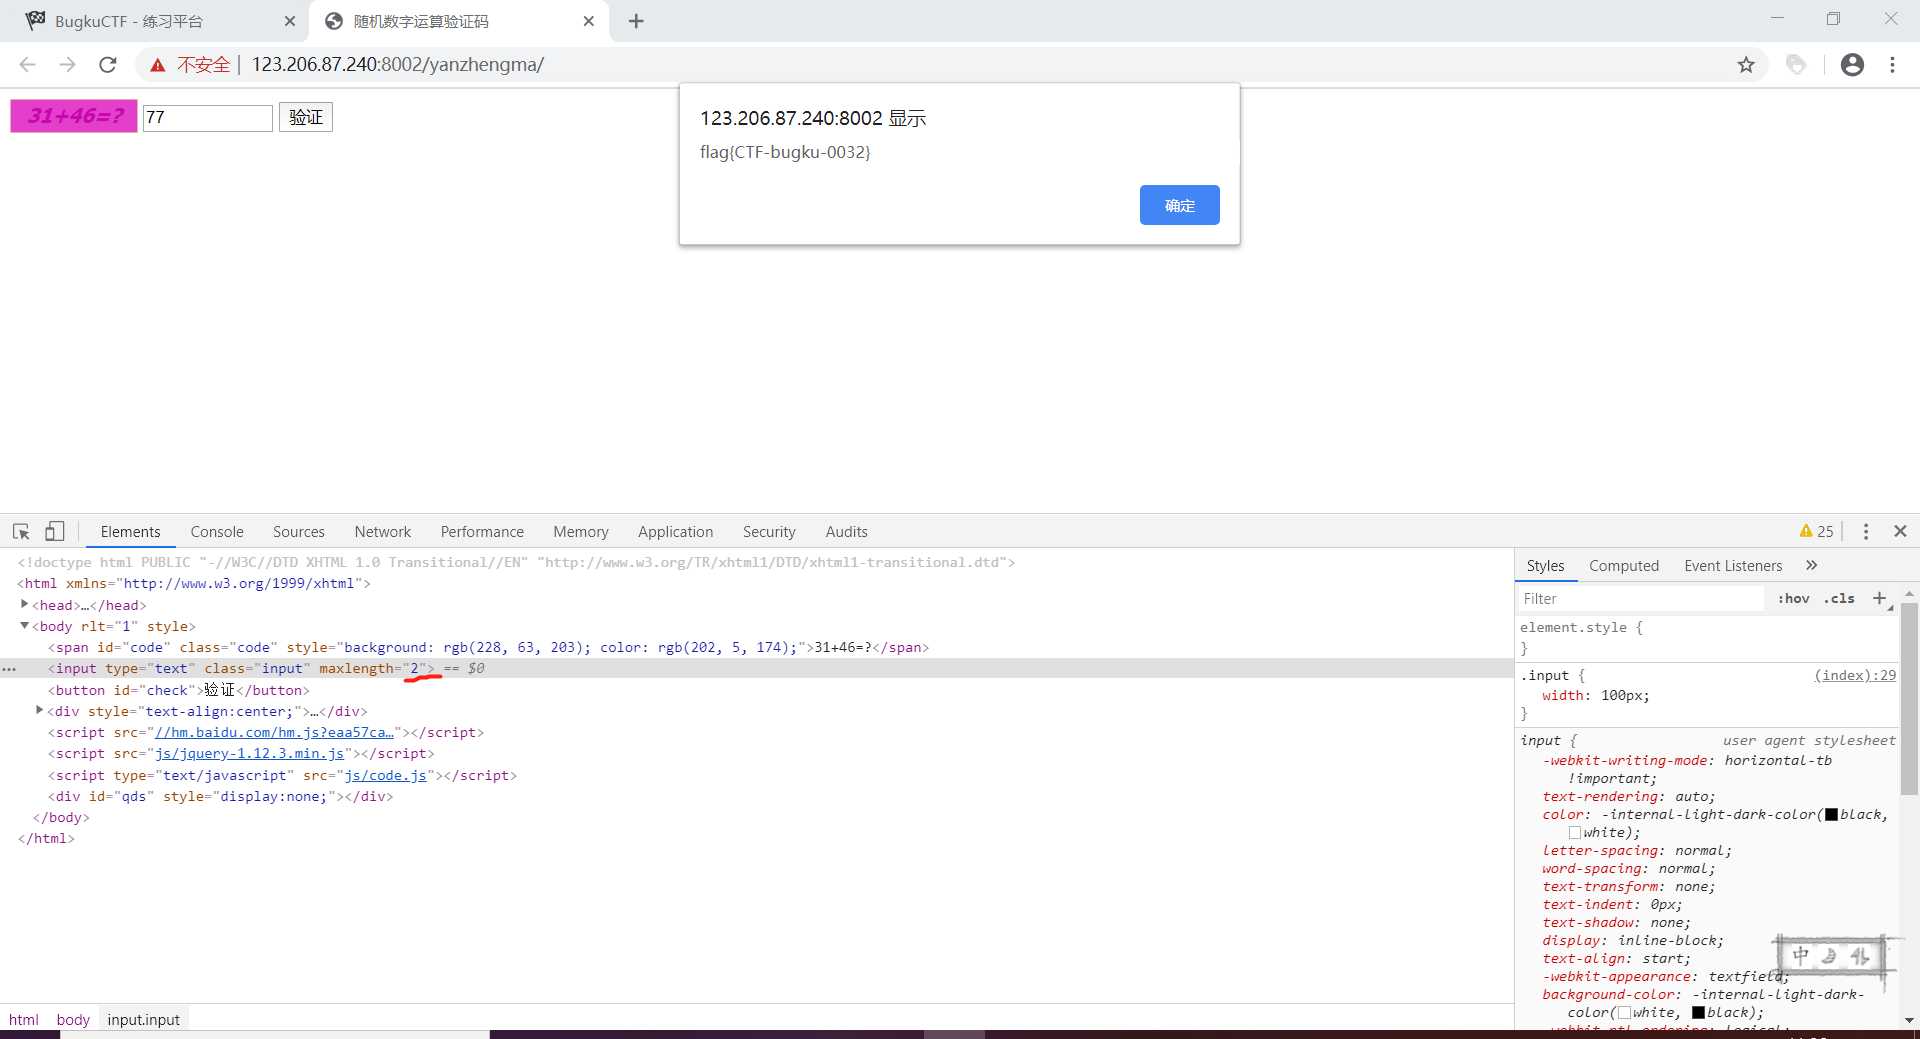Click the browser forward arrow
The width and height of the screenshot is (1920, 1039).
67,65
